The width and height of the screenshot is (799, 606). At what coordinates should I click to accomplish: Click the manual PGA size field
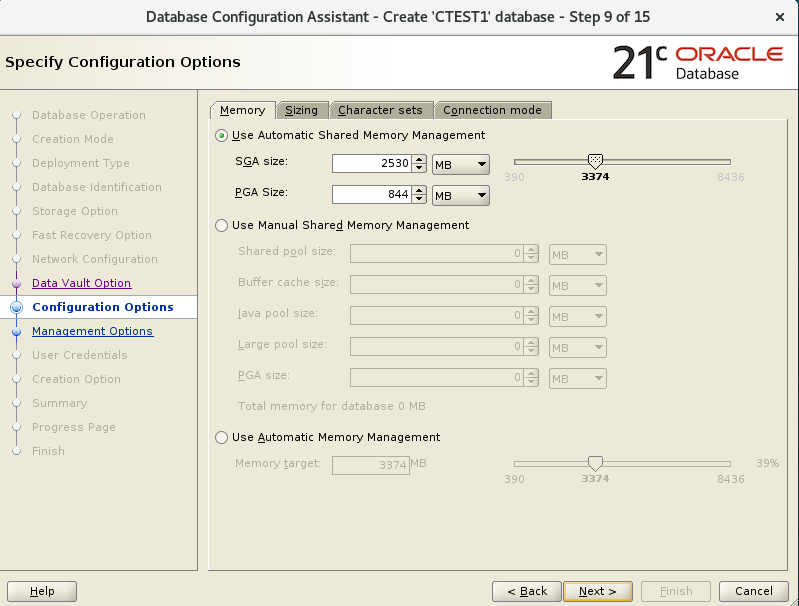(437, 378)
